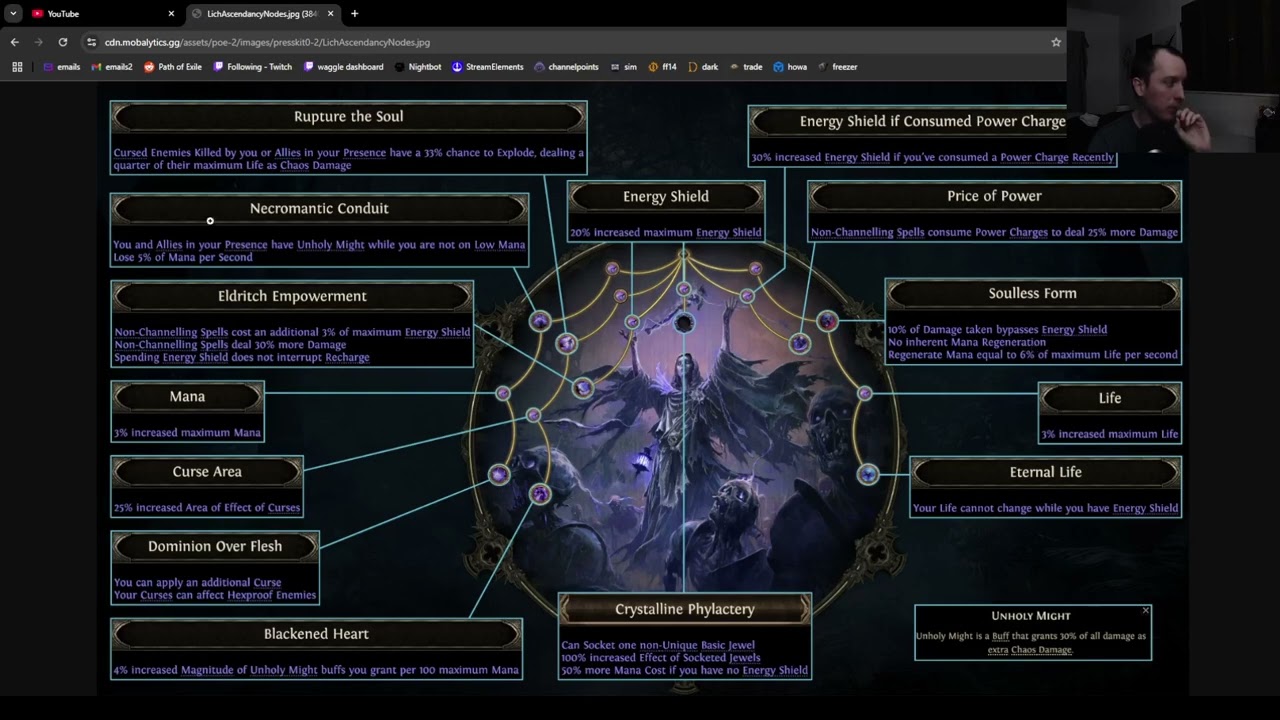Click the Curse Area title banner
The width and height of the screenshot is (1280, 720).
tap(207, 472)
